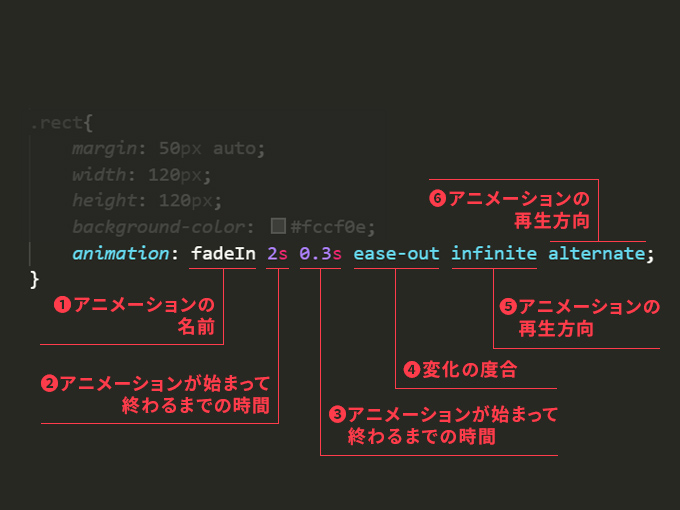Image resolution: width=680 pixels, height=510 pixels.
Task: Click the circled number 5 annotation marker
Action: [508, 307]
